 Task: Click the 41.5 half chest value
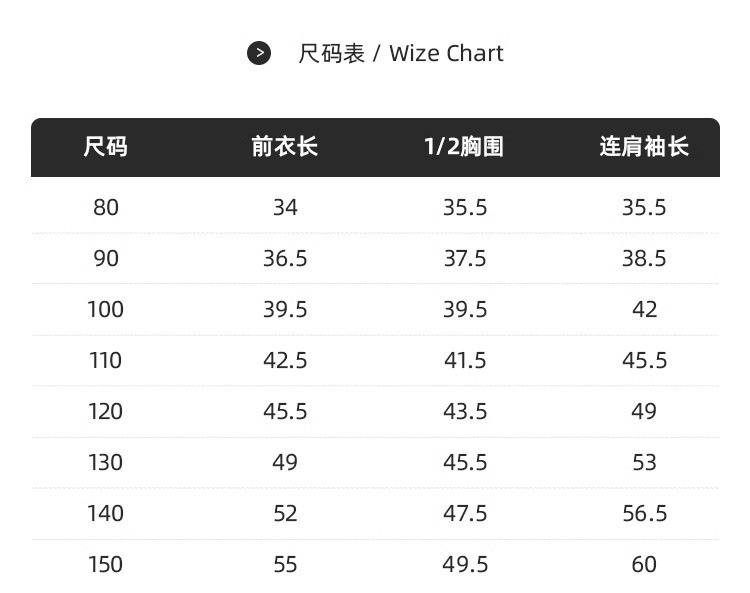coord(465,360)
